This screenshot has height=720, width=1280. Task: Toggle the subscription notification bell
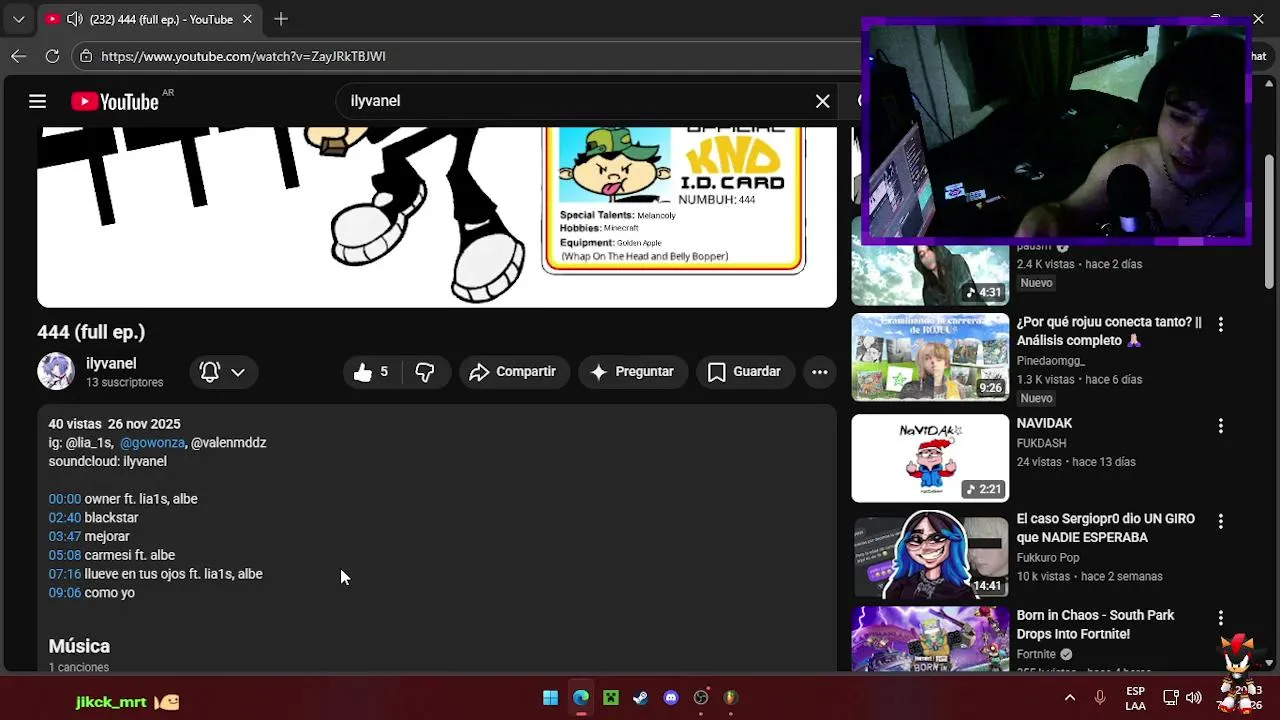pyautogui.click(x=209, y=372)
